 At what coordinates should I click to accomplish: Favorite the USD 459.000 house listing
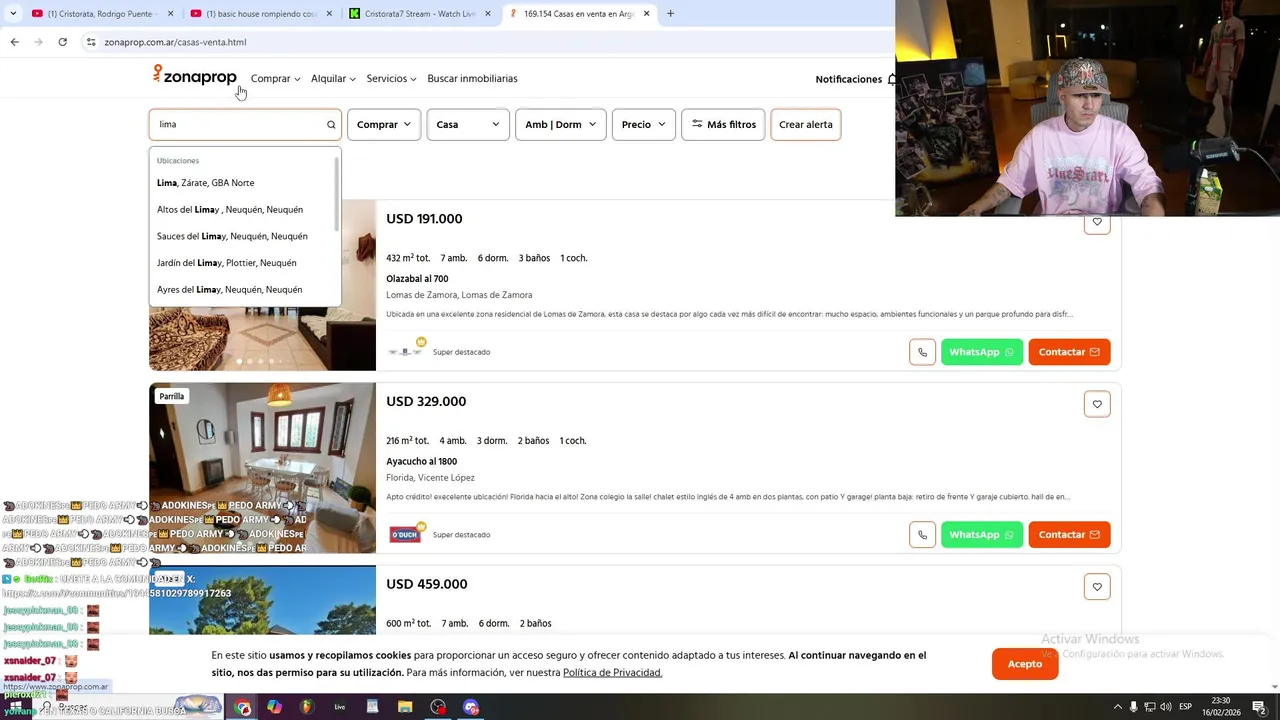1097,587
